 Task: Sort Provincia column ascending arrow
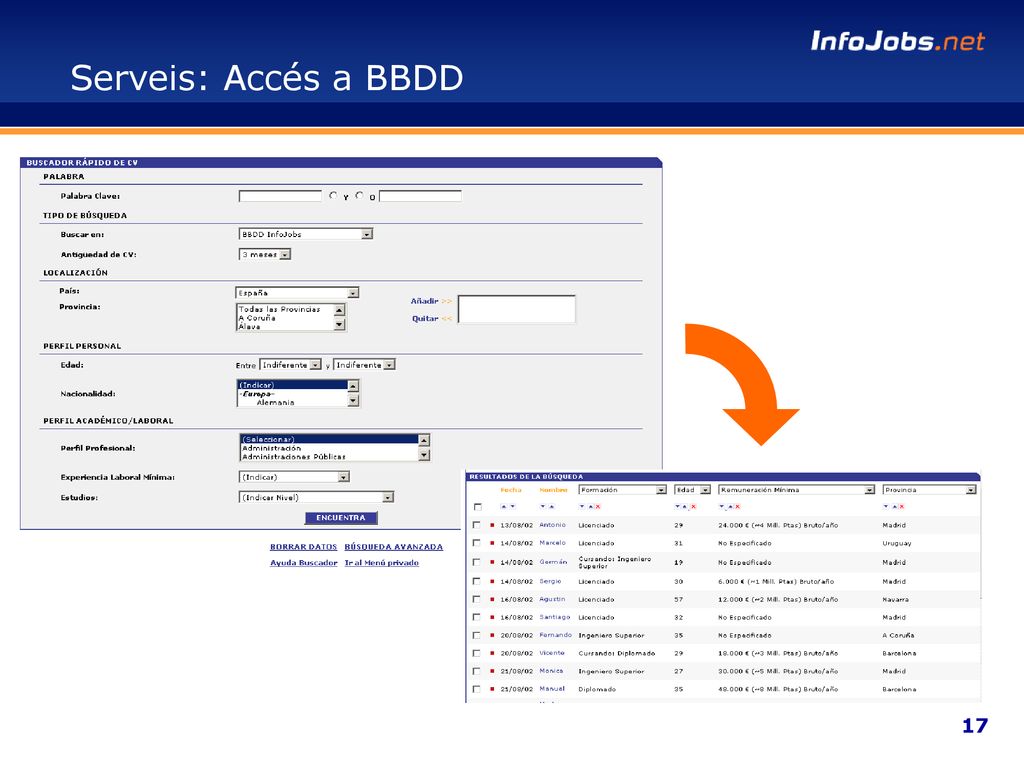tap(893, 506)
